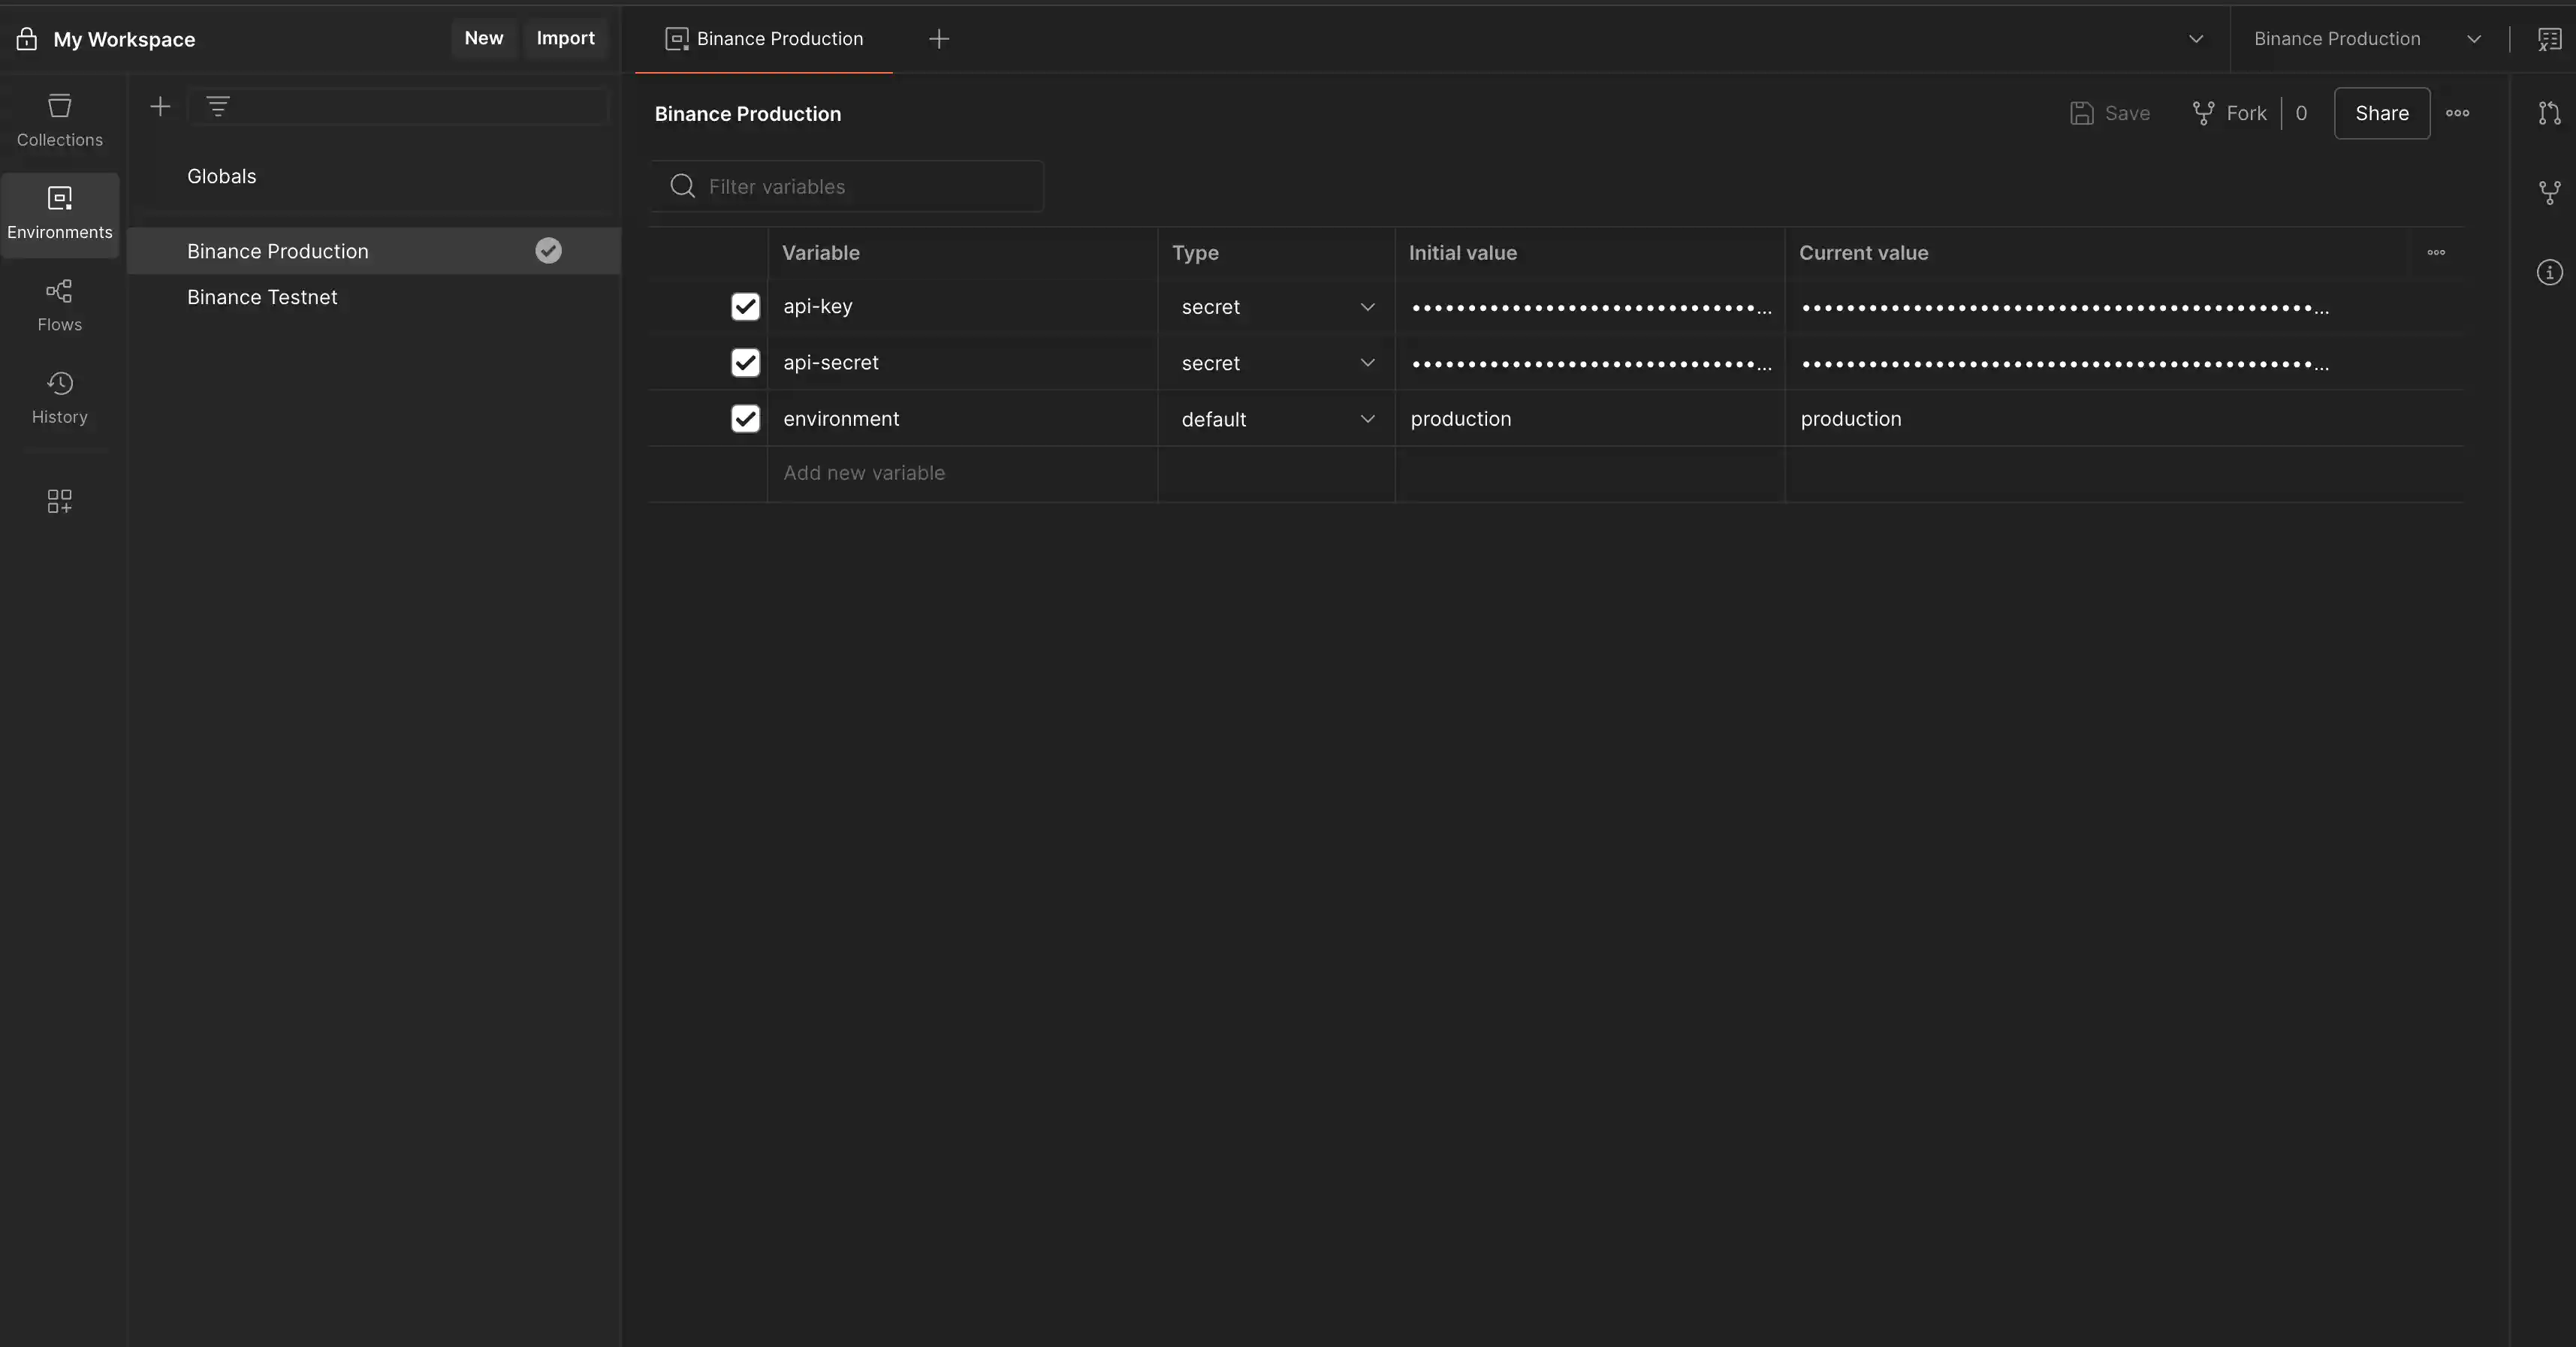
Task: Open the Runner from the top right icon
Action: pos(2549,39)
